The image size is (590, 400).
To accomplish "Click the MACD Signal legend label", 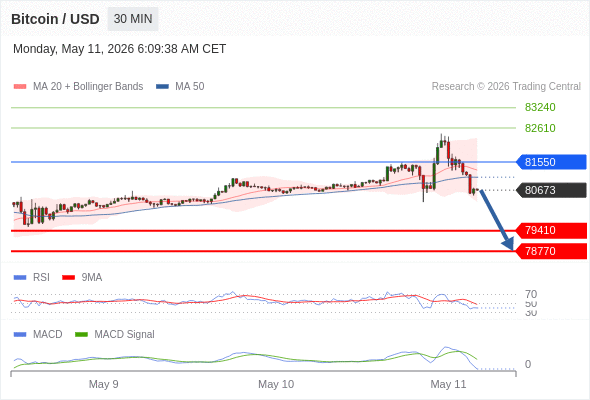I will coord(125,335).
